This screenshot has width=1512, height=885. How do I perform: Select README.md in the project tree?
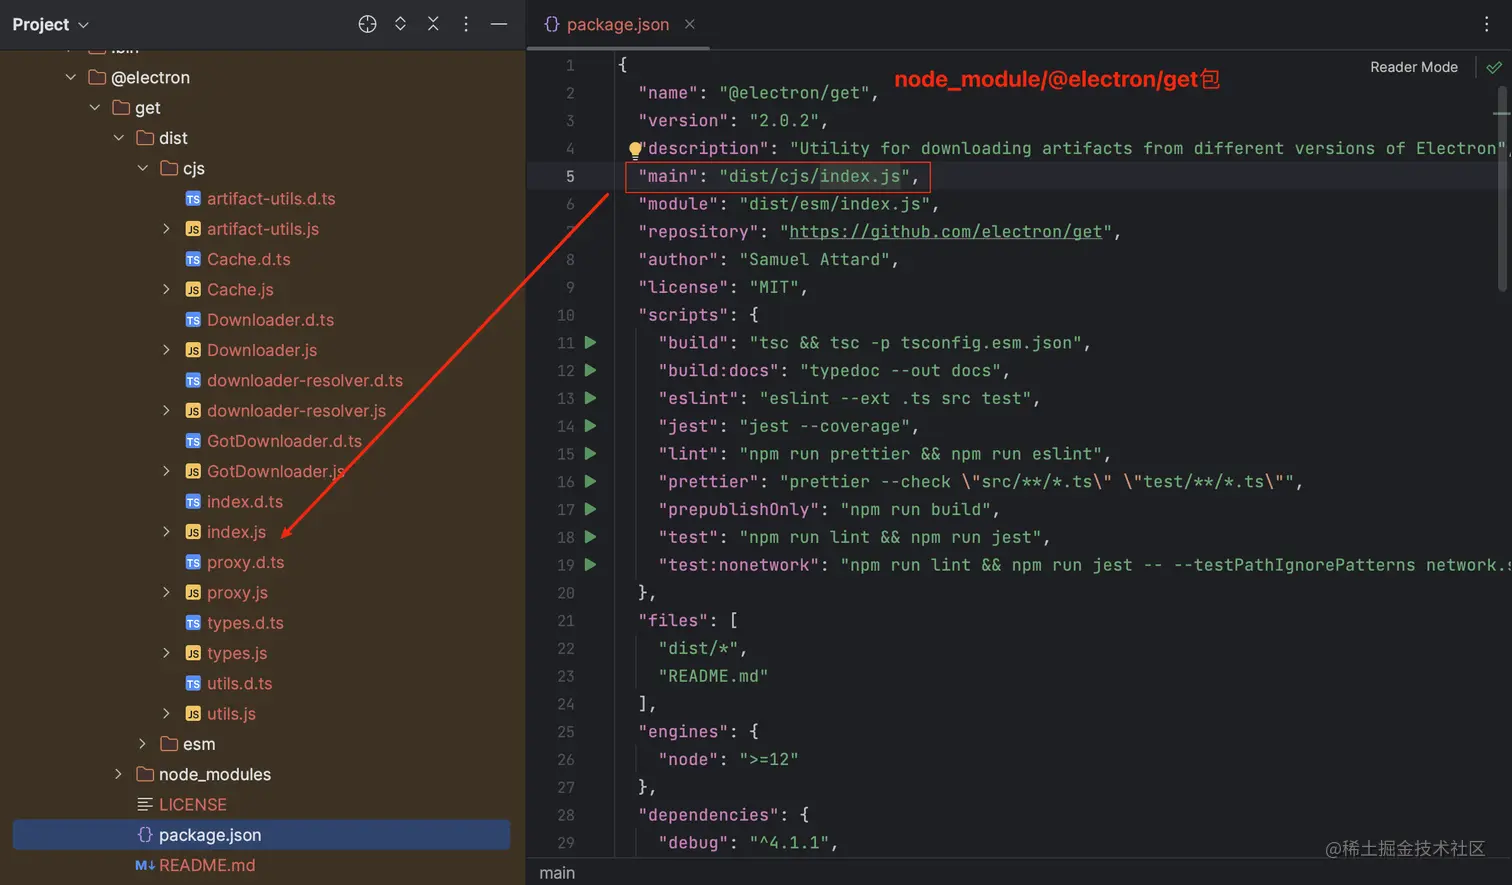tap(207, 865)
